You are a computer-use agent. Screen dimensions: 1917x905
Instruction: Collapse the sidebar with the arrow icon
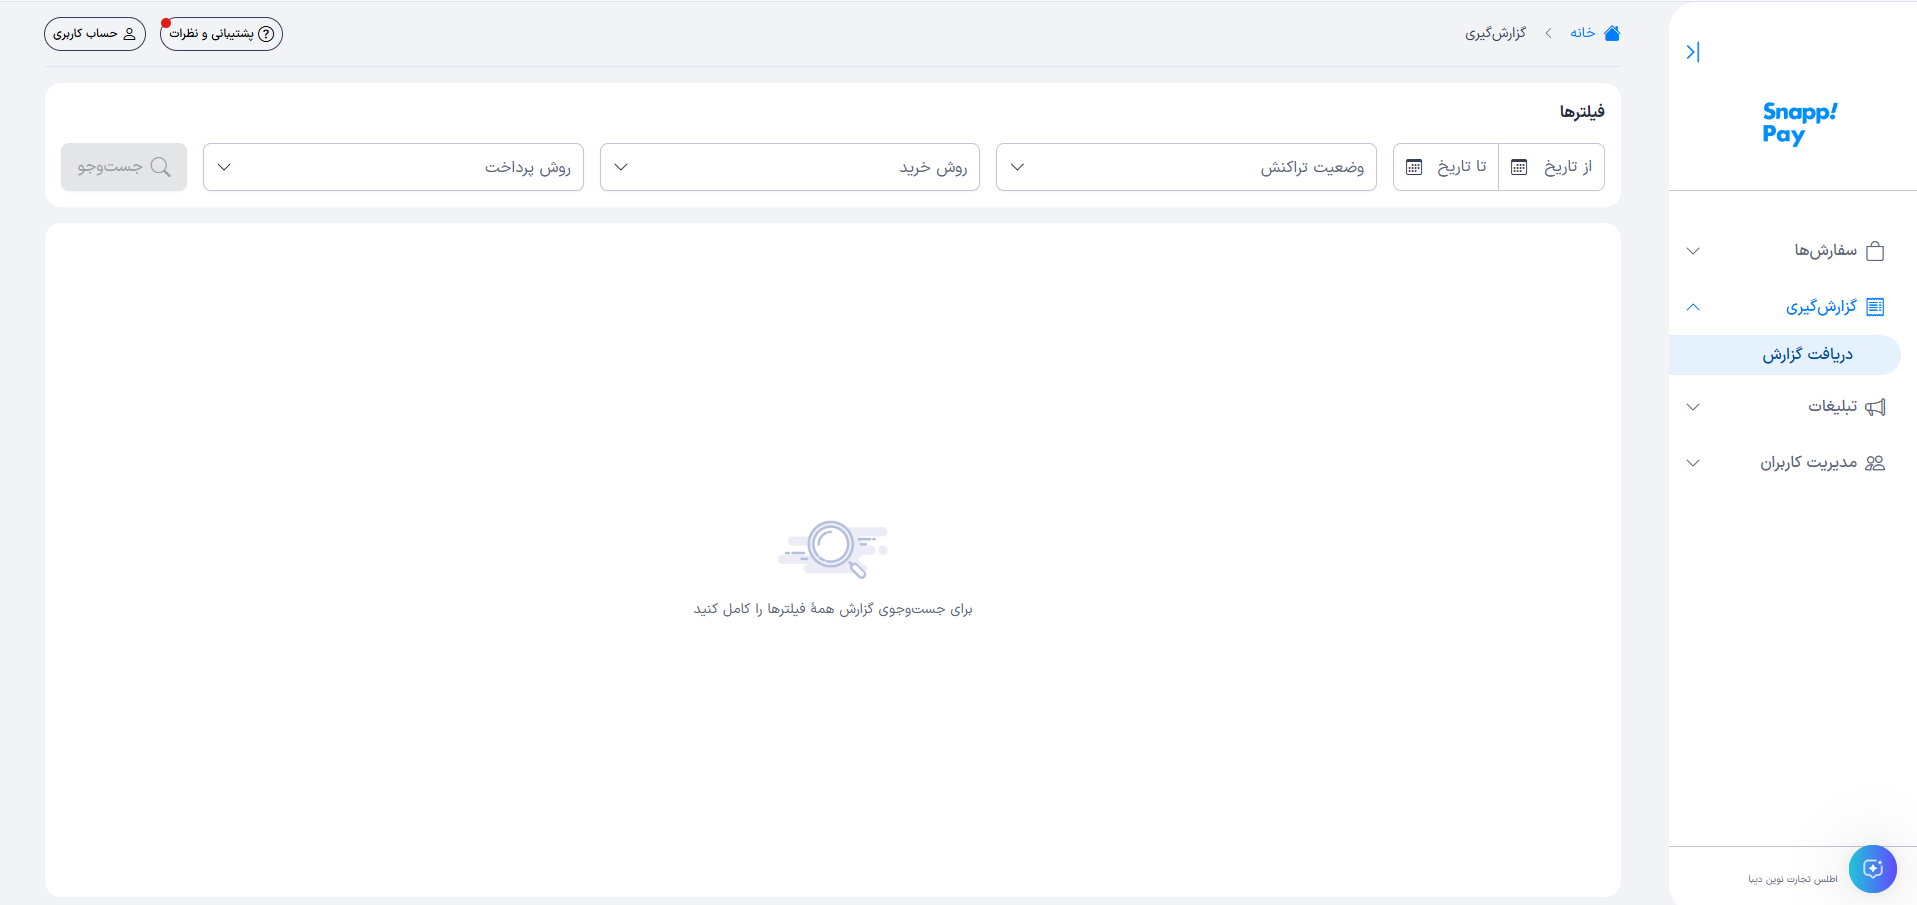(x=1692, y=52)
